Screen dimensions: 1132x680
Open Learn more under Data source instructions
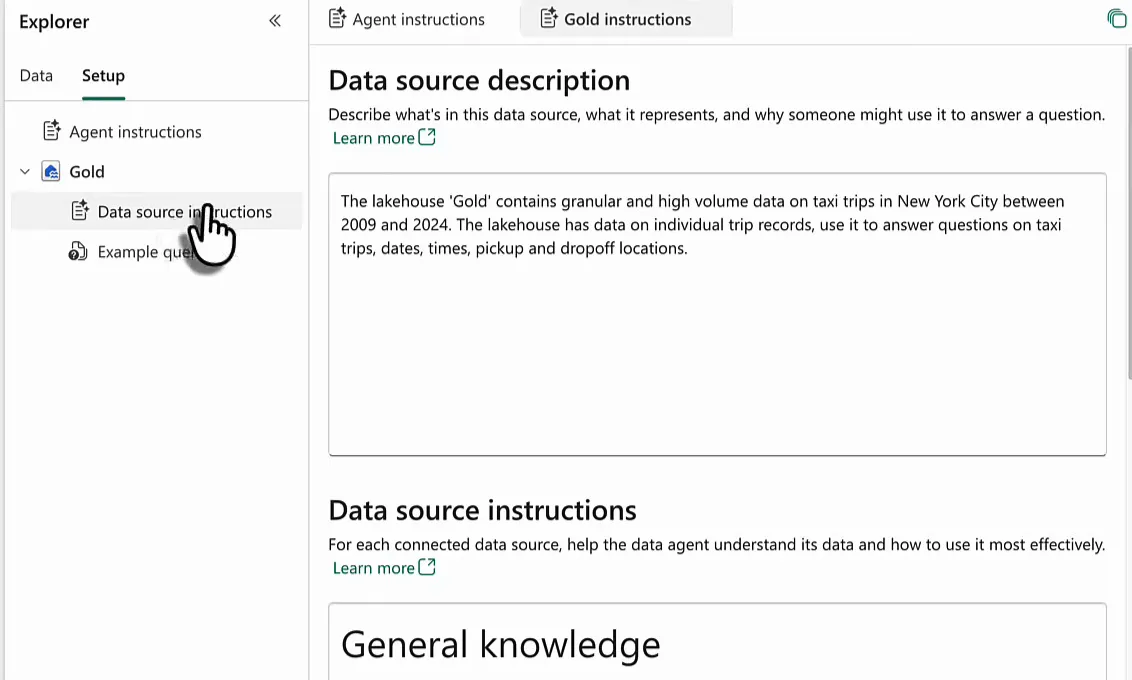[x=373, y=568]
